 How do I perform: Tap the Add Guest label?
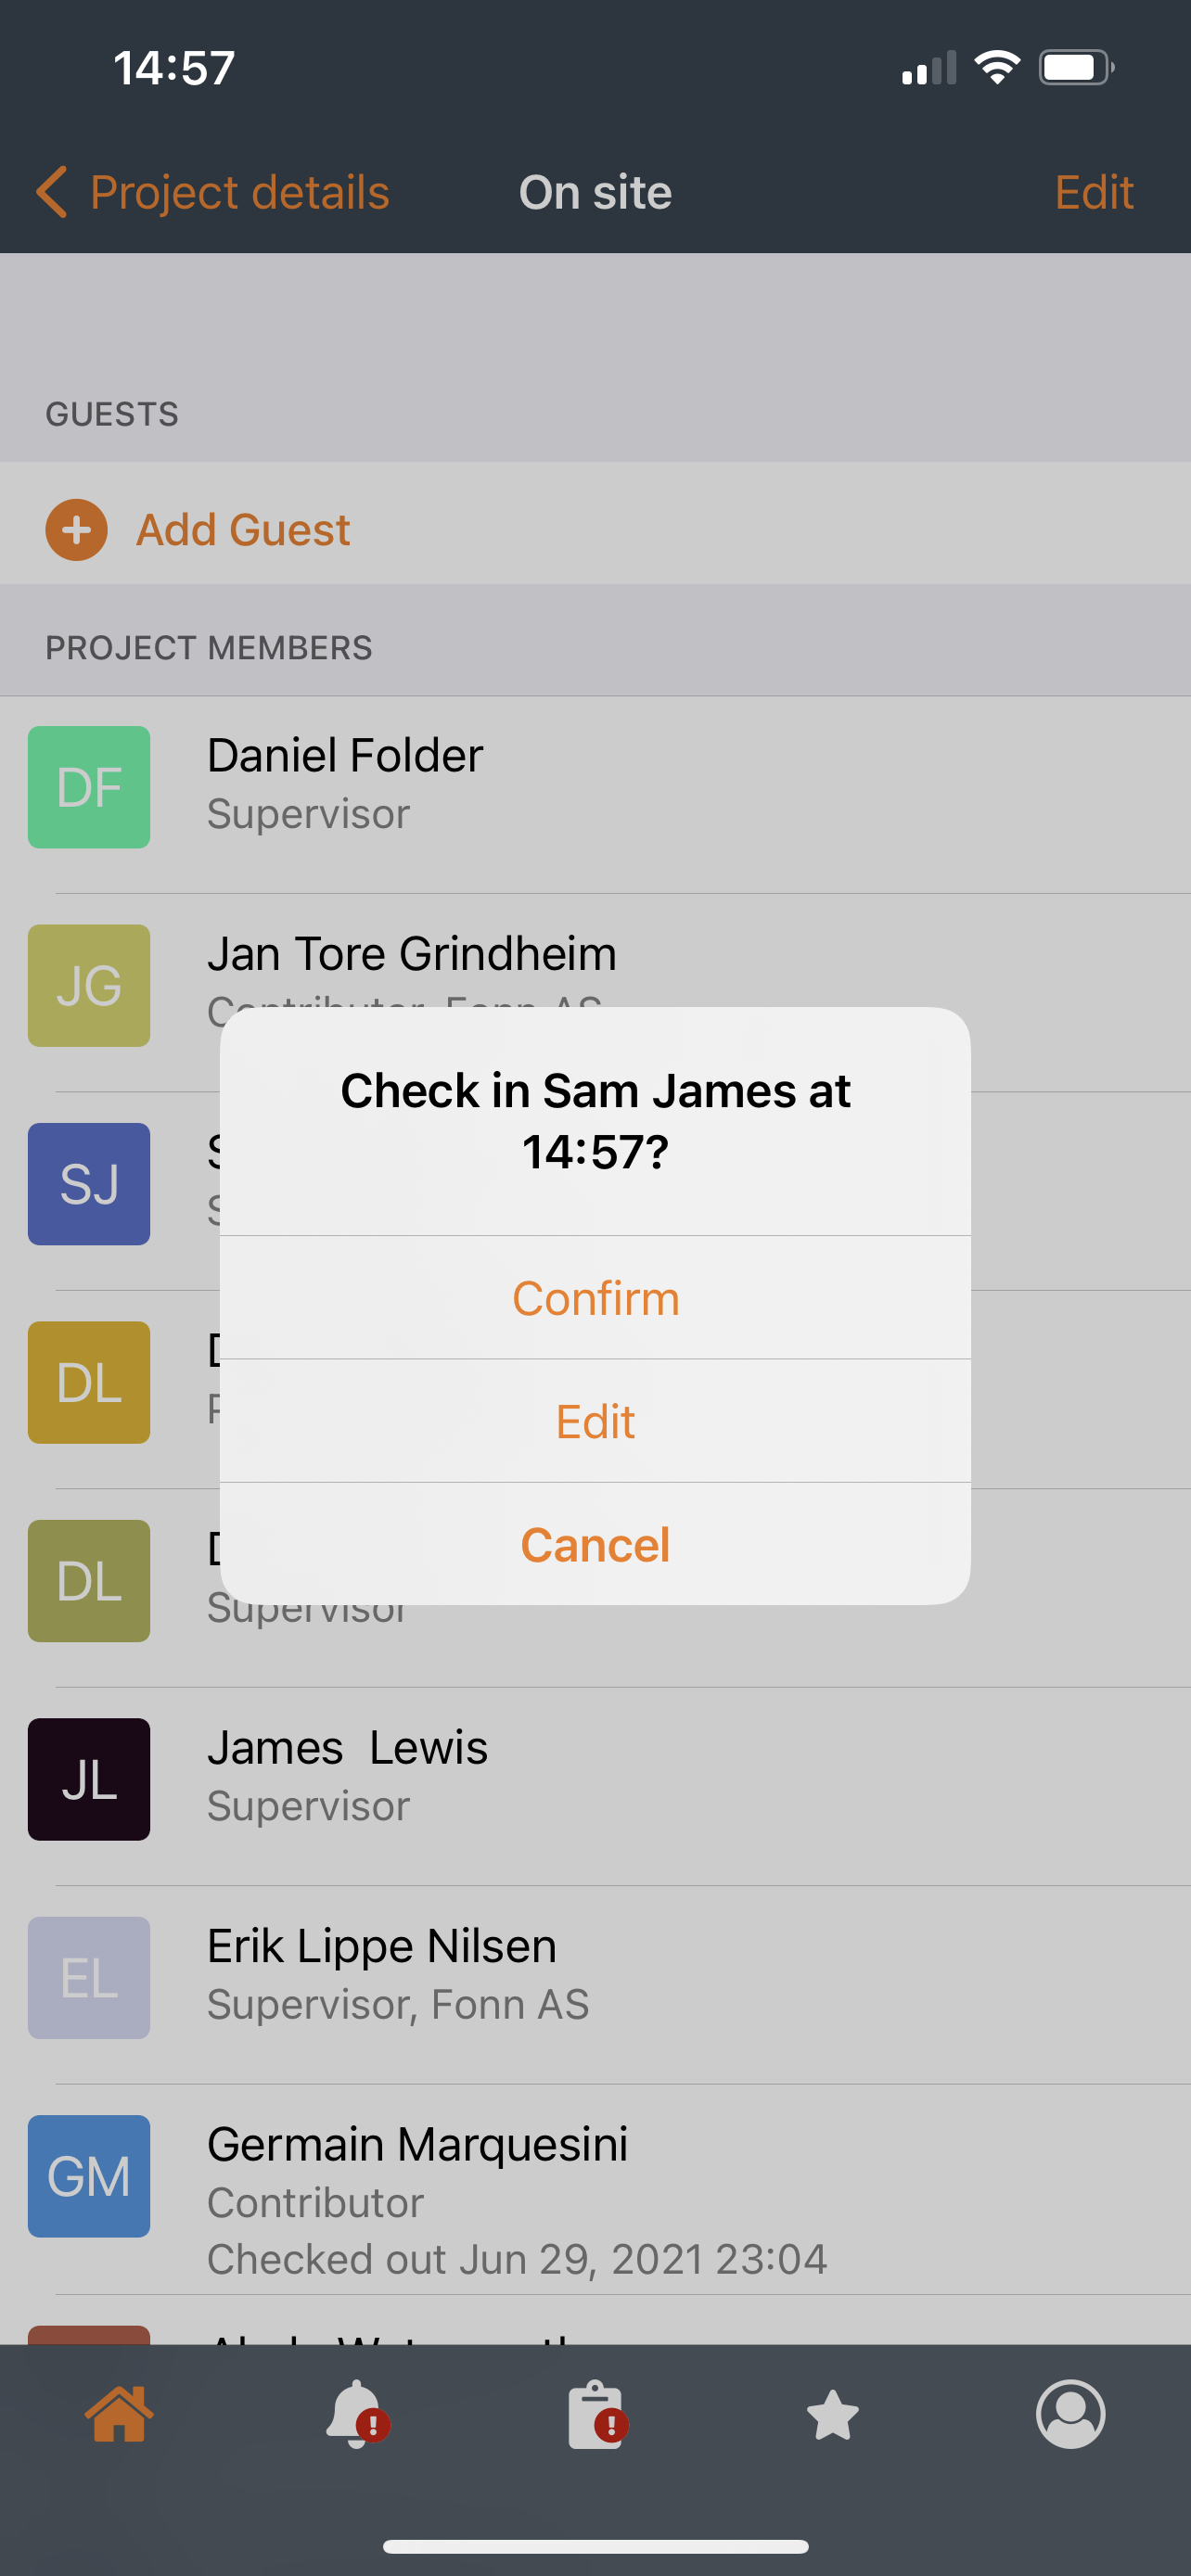point(243,529)
